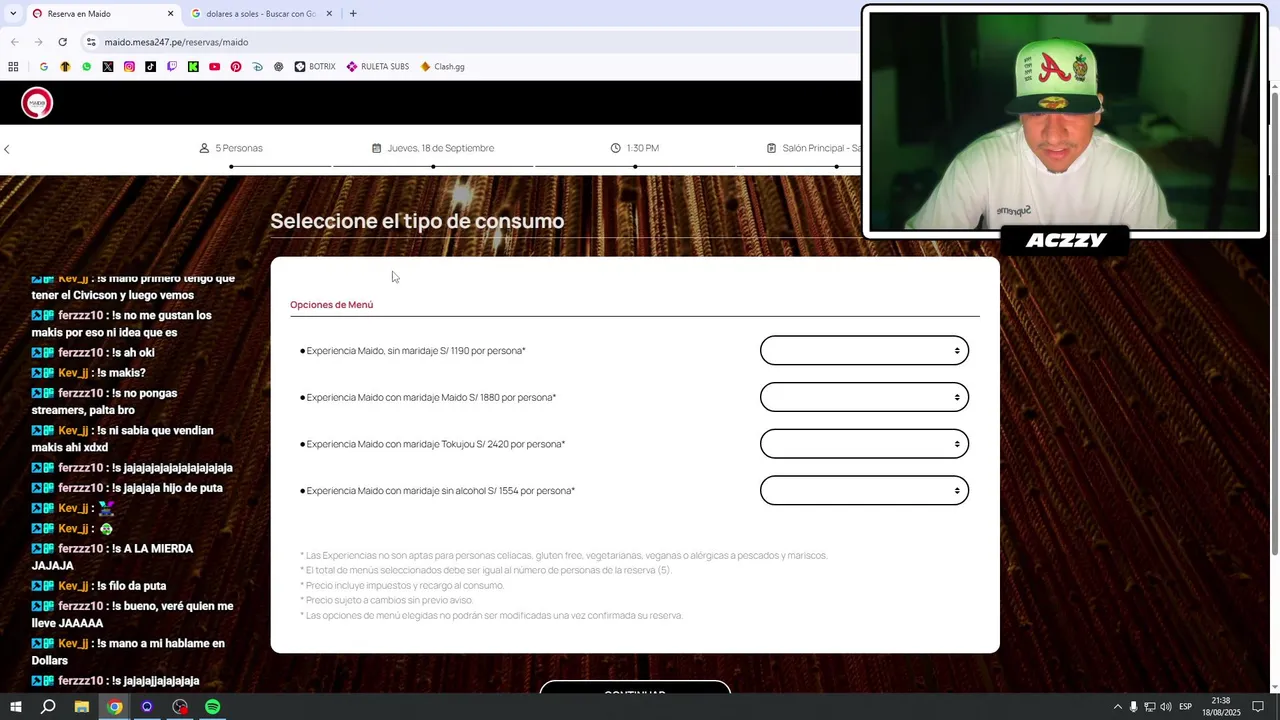
Task: Click the address bar URL
Action: (x=176, y=42)
